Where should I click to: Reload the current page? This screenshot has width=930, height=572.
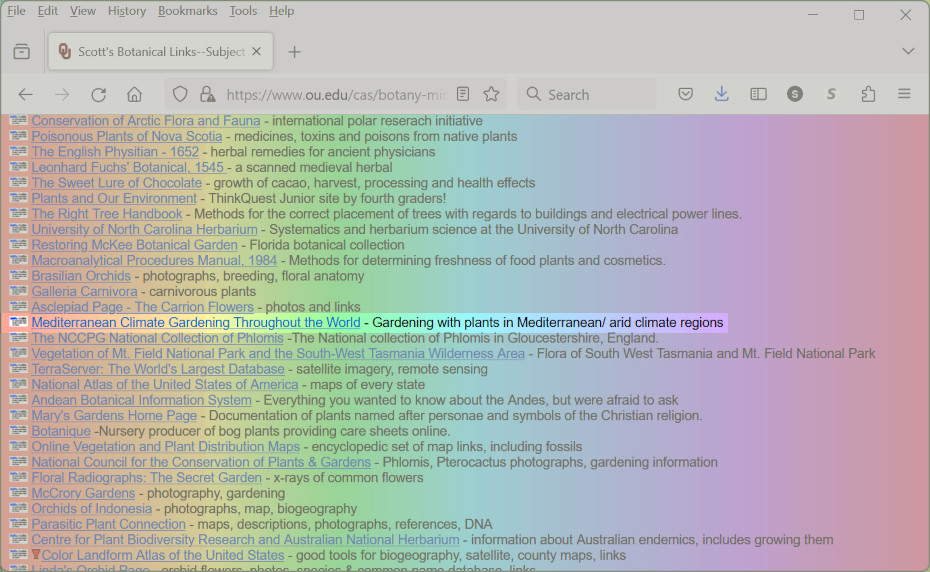(x=98, y=94)
